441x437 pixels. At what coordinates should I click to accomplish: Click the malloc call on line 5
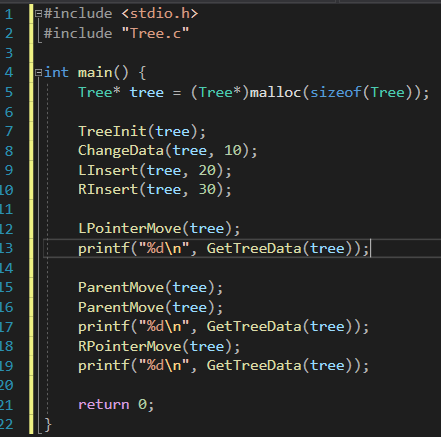[276, 92]
